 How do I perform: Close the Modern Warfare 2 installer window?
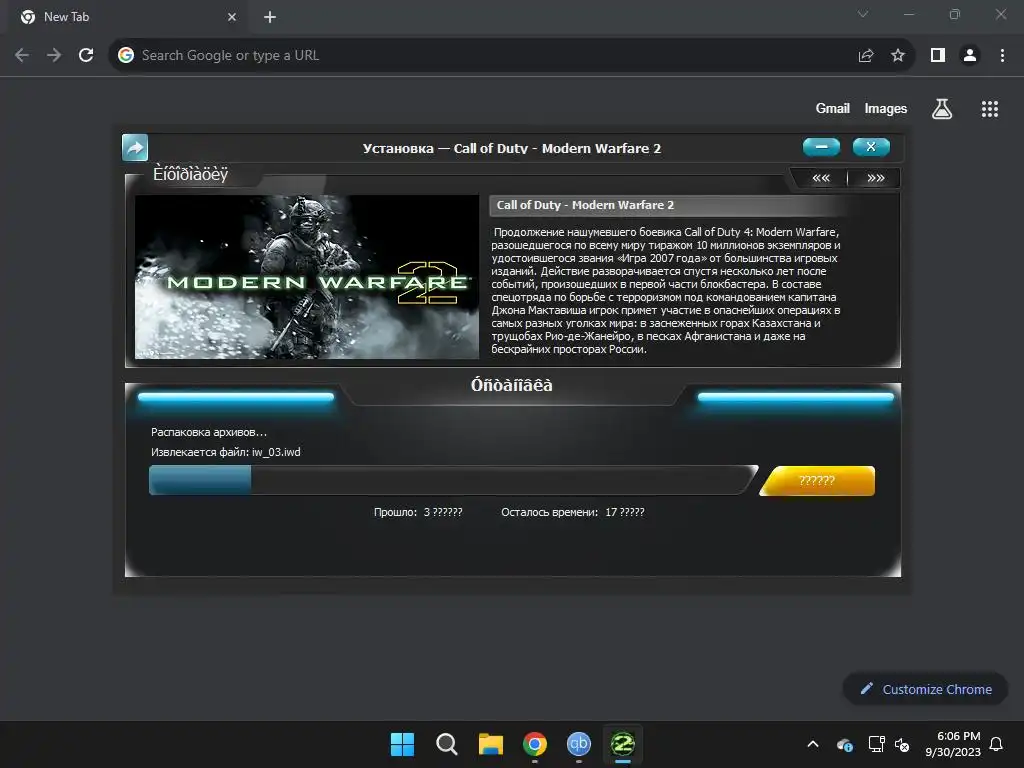tap(871, 147)
